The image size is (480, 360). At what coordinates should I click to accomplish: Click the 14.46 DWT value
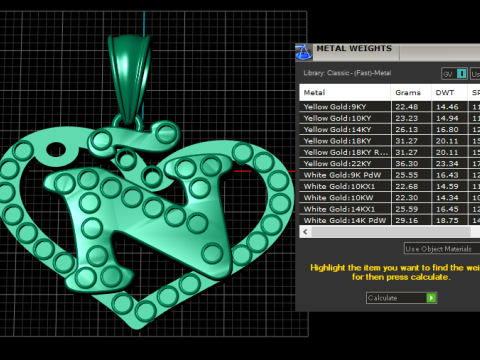[x=447, y=107]
